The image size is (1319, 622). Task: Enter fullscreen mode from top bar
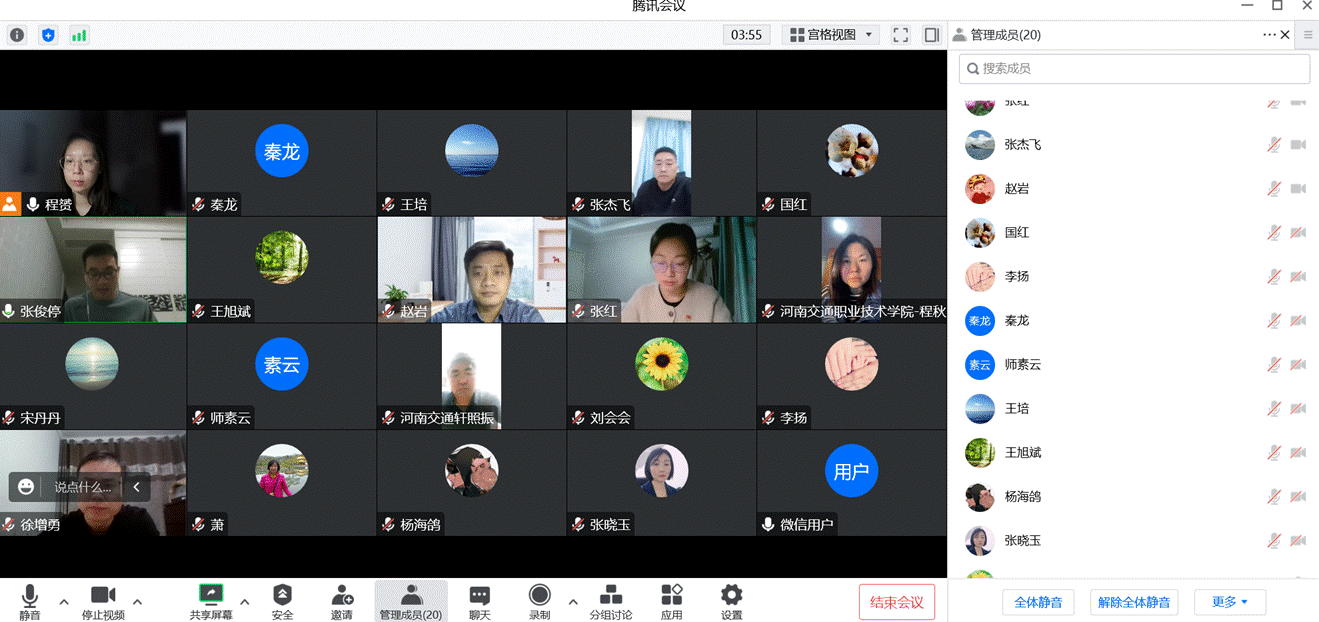[x=900, y=35]
